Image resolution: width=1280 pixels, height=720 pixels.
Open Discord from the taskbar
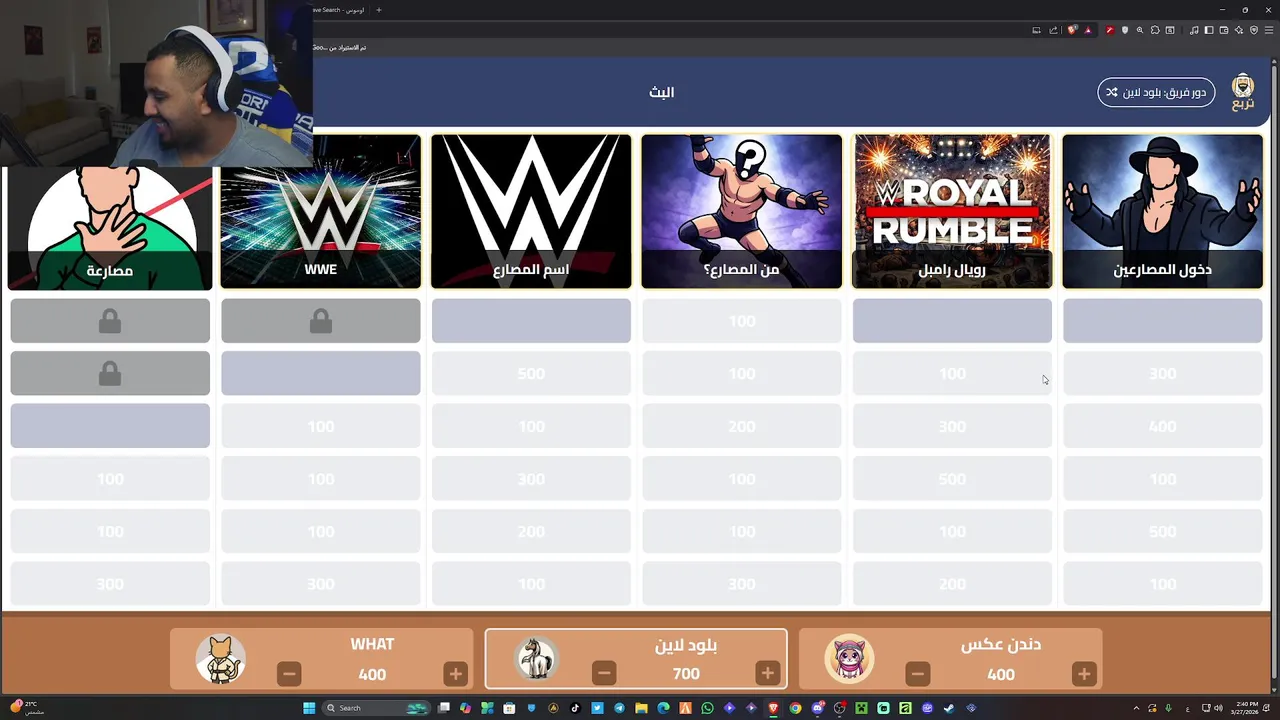pyautogui.click(x=820, y=708)
